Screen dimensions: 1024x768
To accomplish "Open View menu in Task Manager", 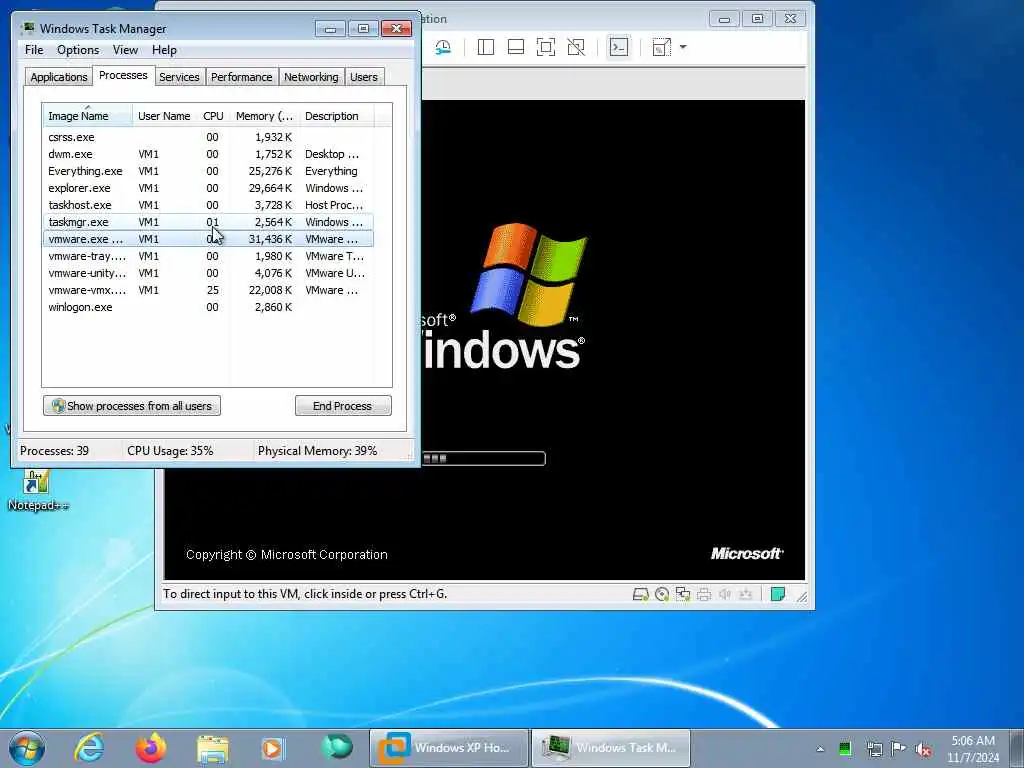I will pos(125,50).
